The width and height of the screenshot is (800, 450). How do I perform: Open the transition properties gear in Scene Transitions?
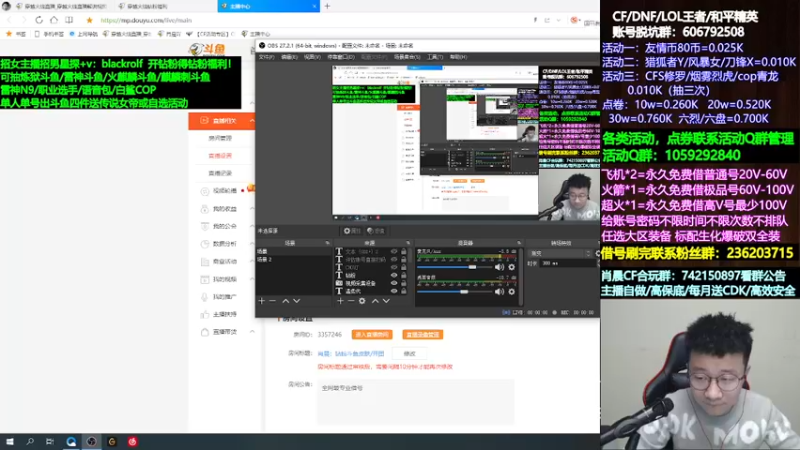pos(597,253)
